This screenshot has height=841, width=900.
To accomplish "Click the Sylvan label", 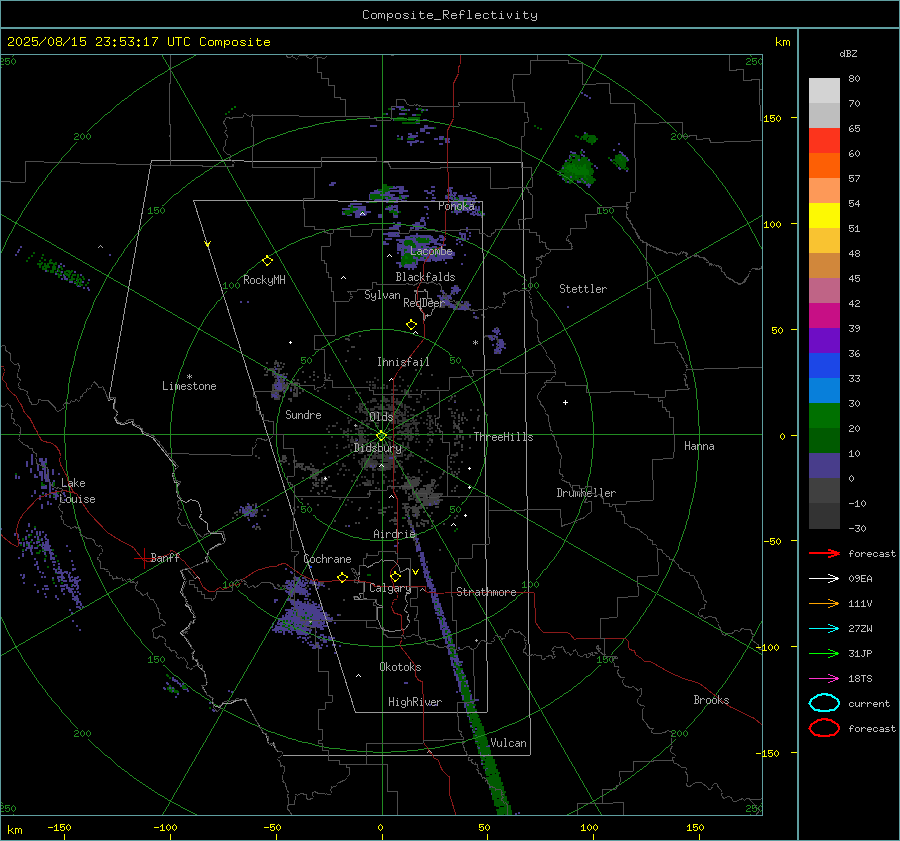I will [x=382, y=295].
